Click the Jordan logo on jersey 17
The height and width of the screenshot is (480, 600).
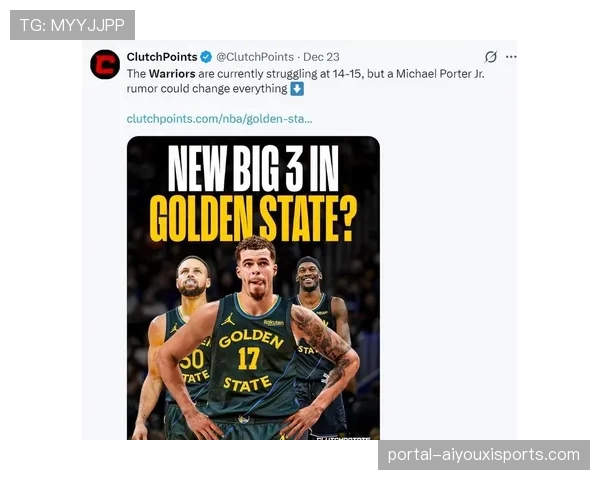[x=228, y=320]
